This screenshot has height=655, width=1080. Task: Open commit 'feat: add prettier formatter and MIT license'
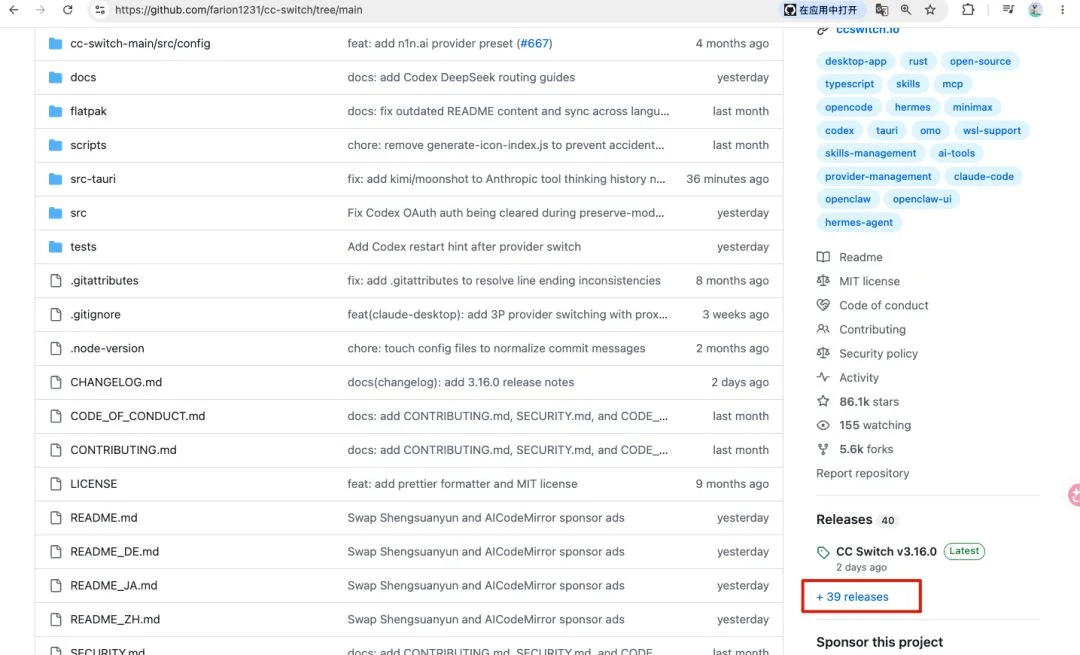click(462, 484)
